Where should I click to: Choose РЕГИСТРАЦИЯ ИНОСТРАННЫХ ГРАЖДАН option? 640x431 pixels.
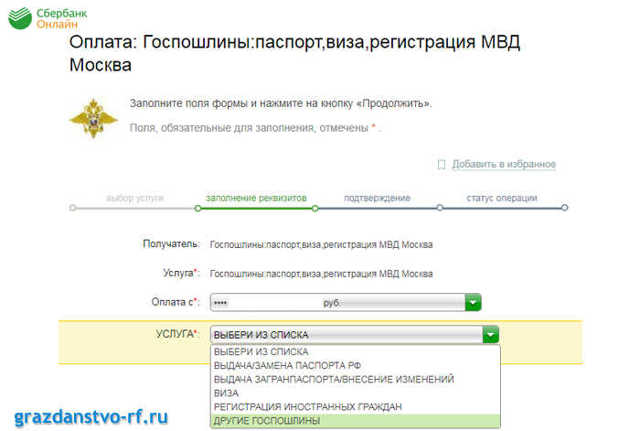[x=355, y=407]
